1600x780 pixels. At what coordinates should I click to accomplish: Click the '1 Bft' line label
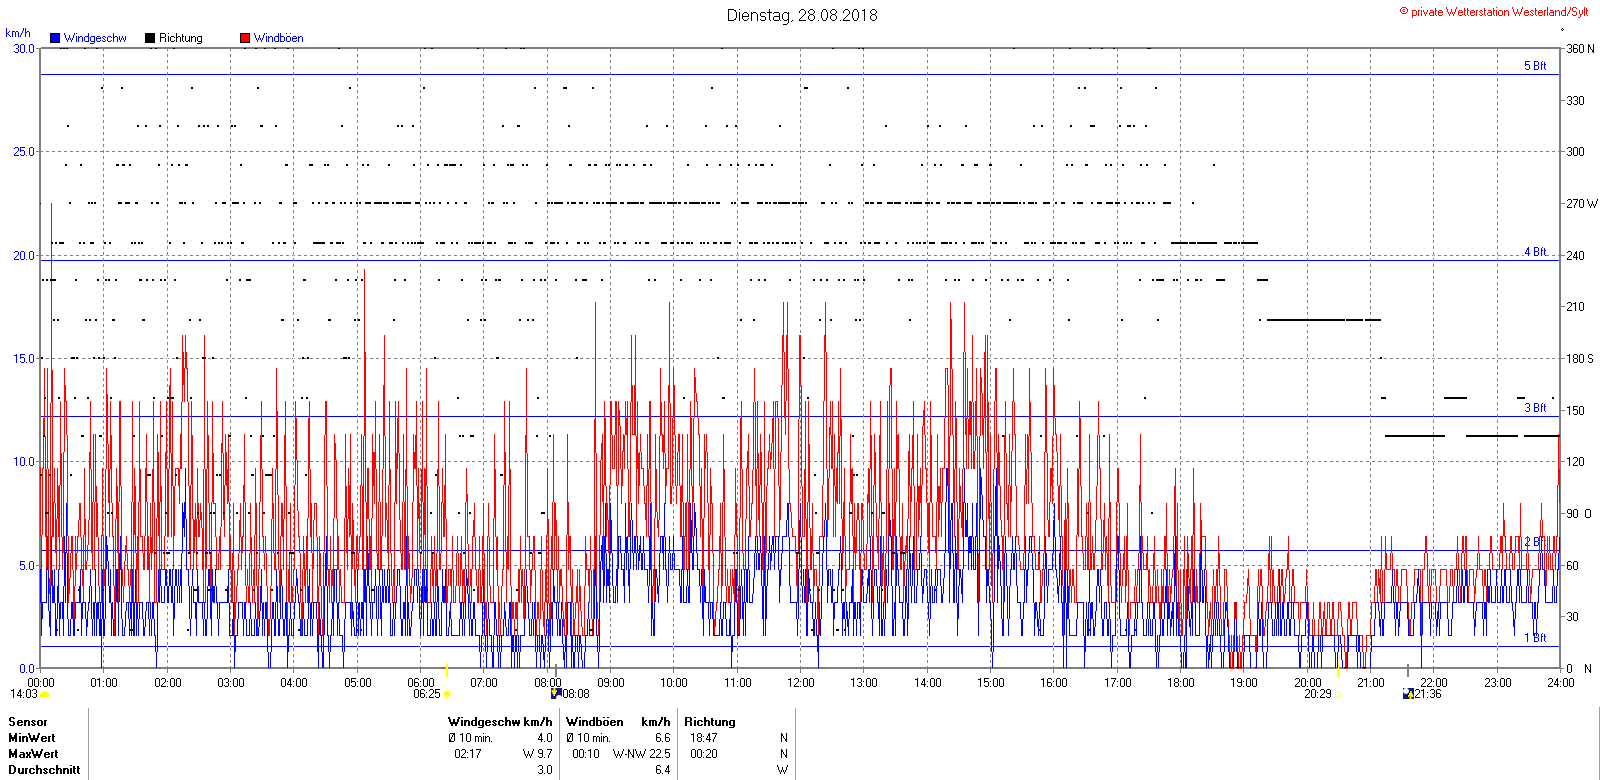pos(1535,638)
